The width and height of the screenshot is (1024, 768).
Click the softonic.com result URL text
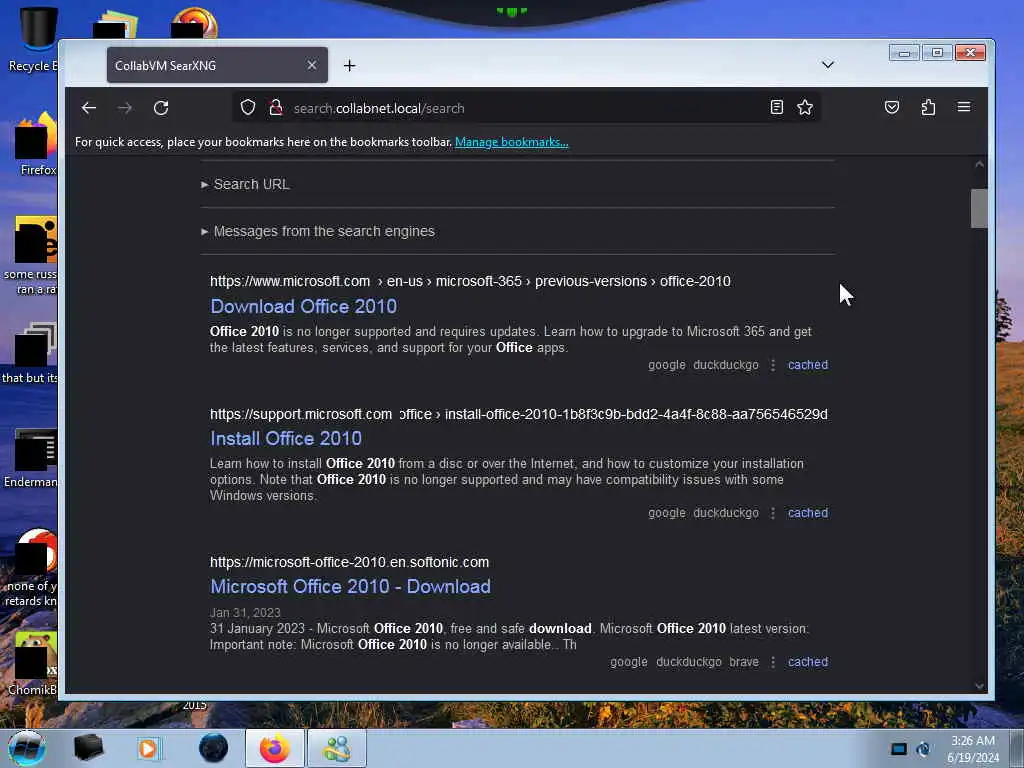[x=349, y=562]
